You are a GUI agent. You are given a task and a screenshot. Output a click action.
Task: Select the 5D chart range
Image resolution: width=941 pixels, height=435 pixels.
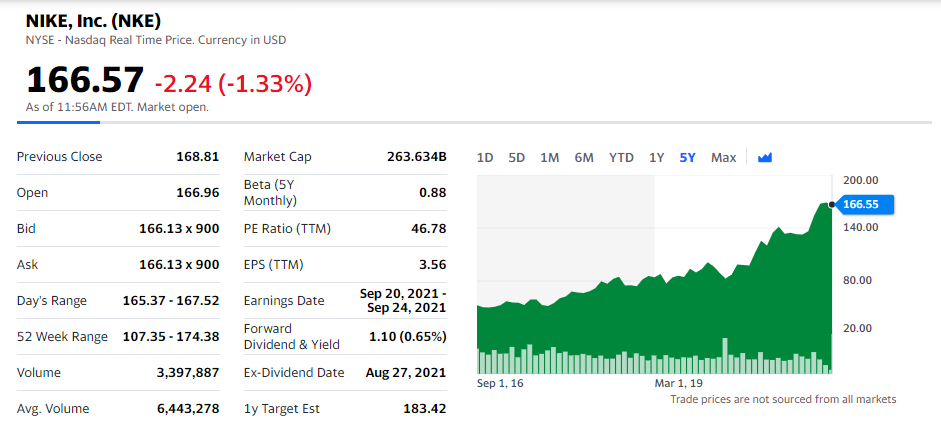[x=517, y=158]
